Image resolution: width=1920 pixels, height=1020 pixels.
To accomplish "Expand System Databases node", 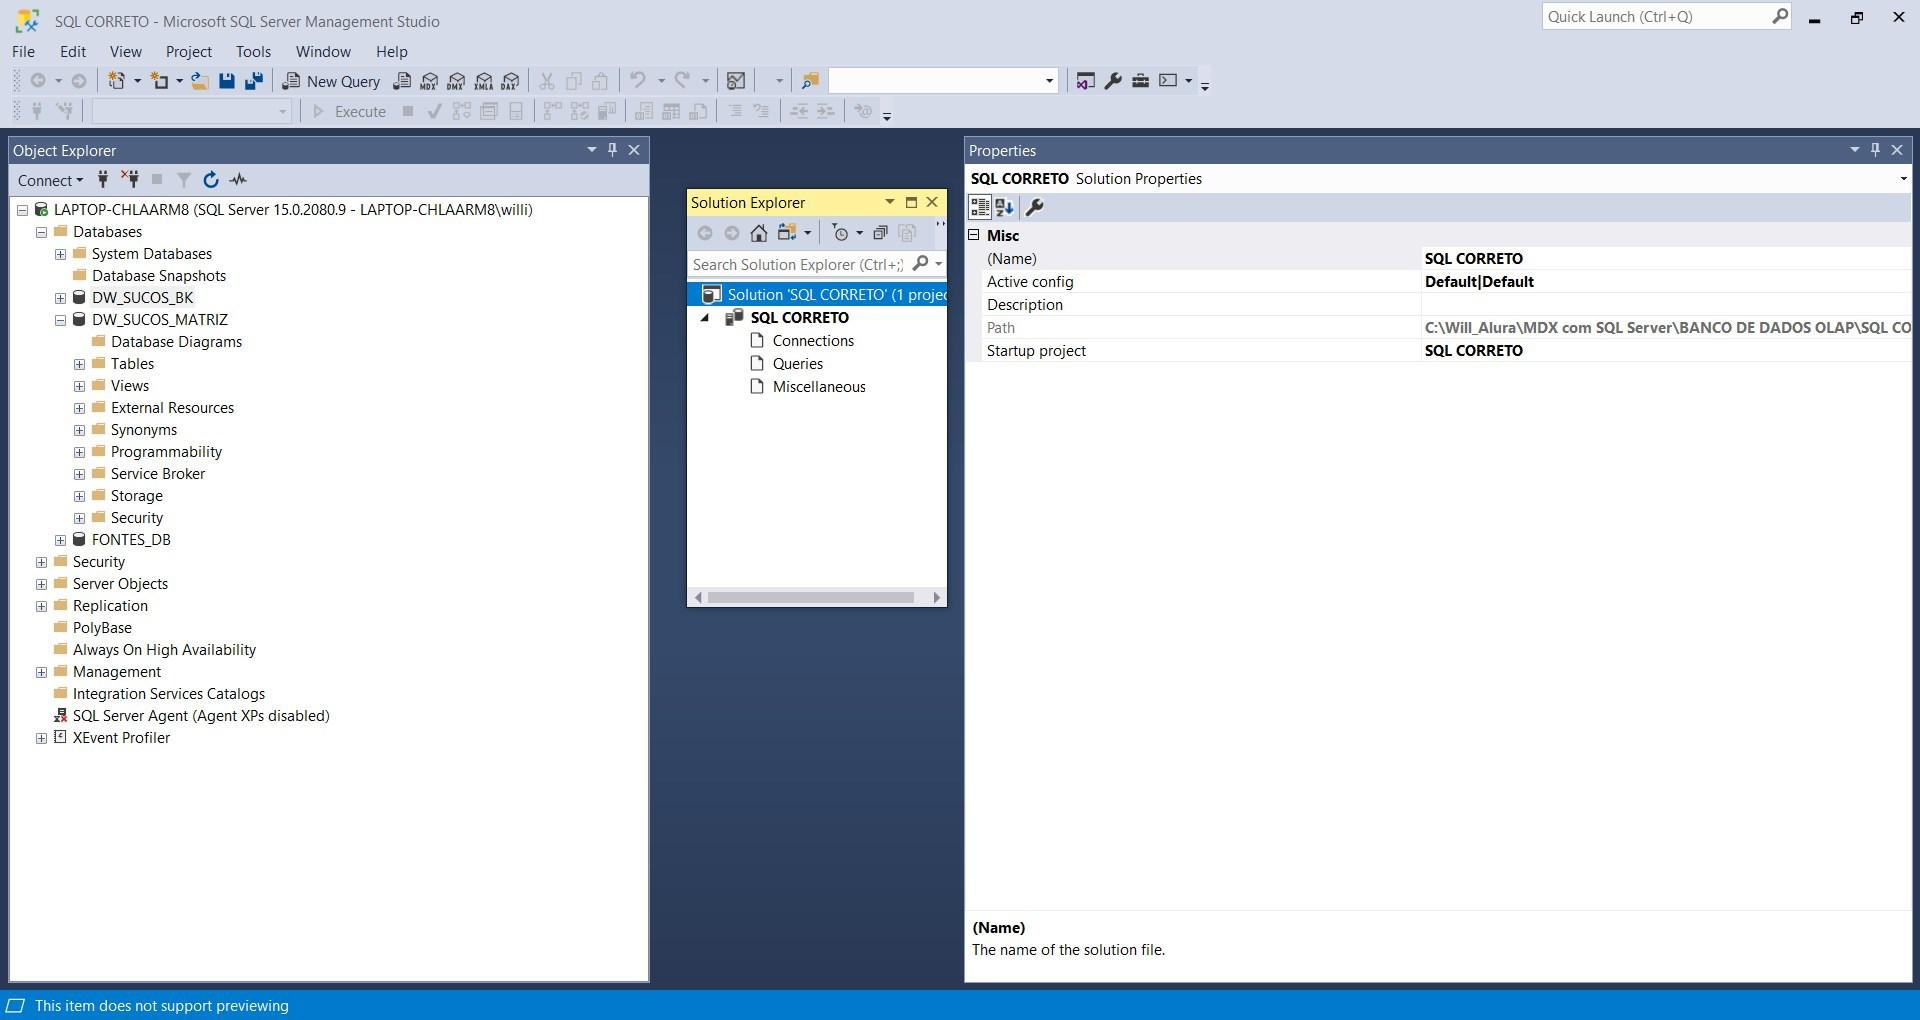I will point(60,254).
